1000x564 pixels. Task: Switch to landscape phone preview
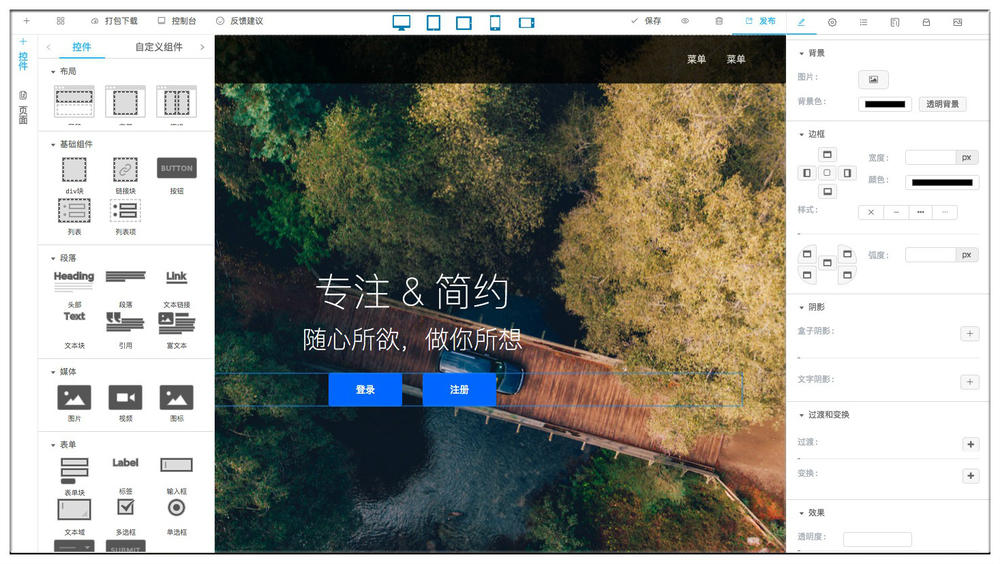pos(527,23)
